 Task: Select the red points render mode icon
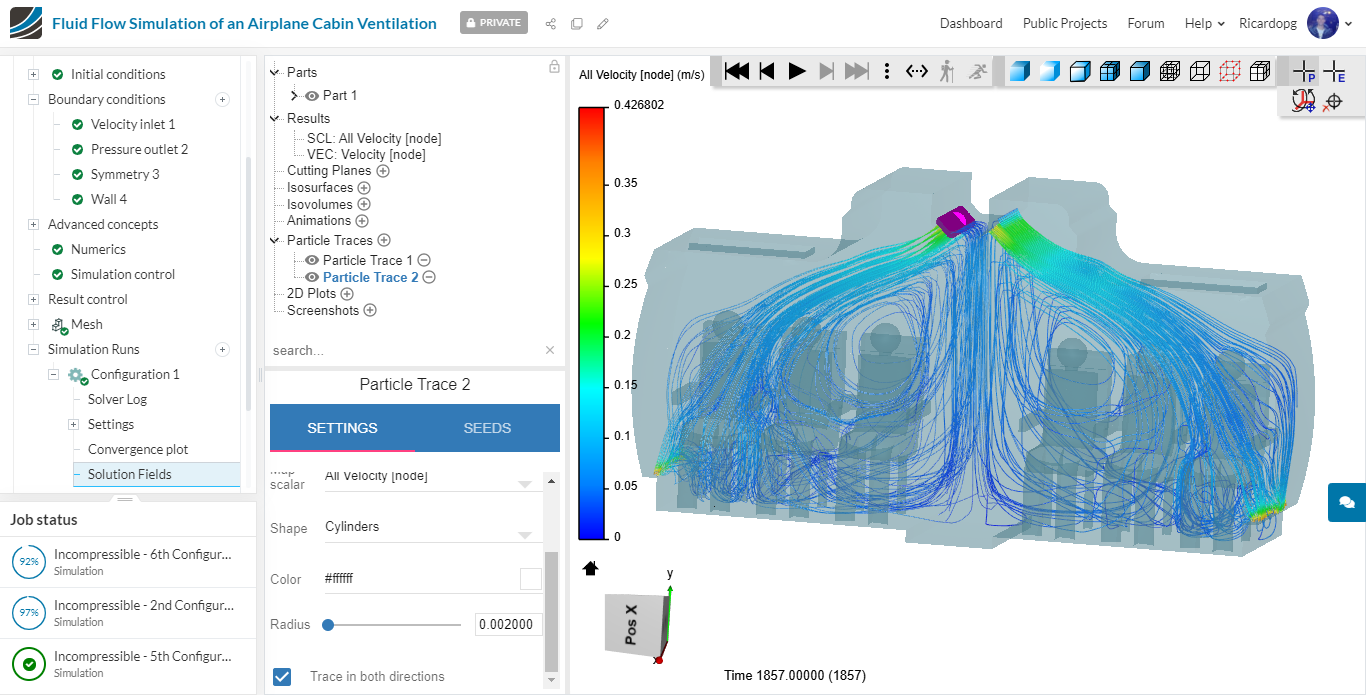click(x=1230, y=71)
